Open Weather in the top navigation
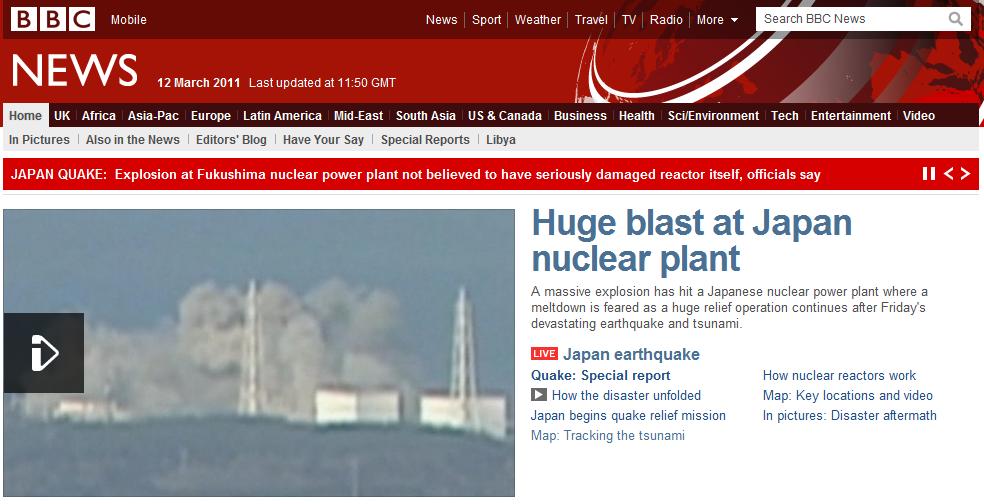The width and height of the screenshot is (984, 504). coord(537,19)
